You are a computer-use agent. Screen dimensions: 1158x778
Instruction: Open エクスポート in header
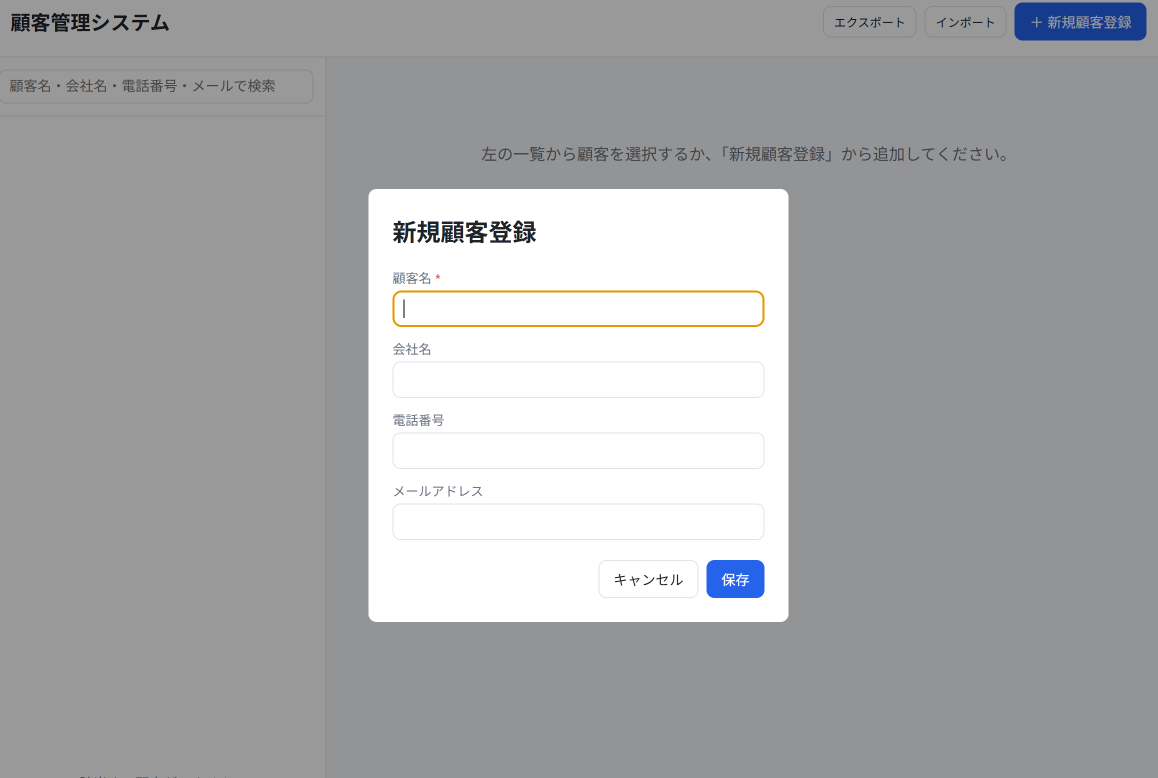[869, 22]
